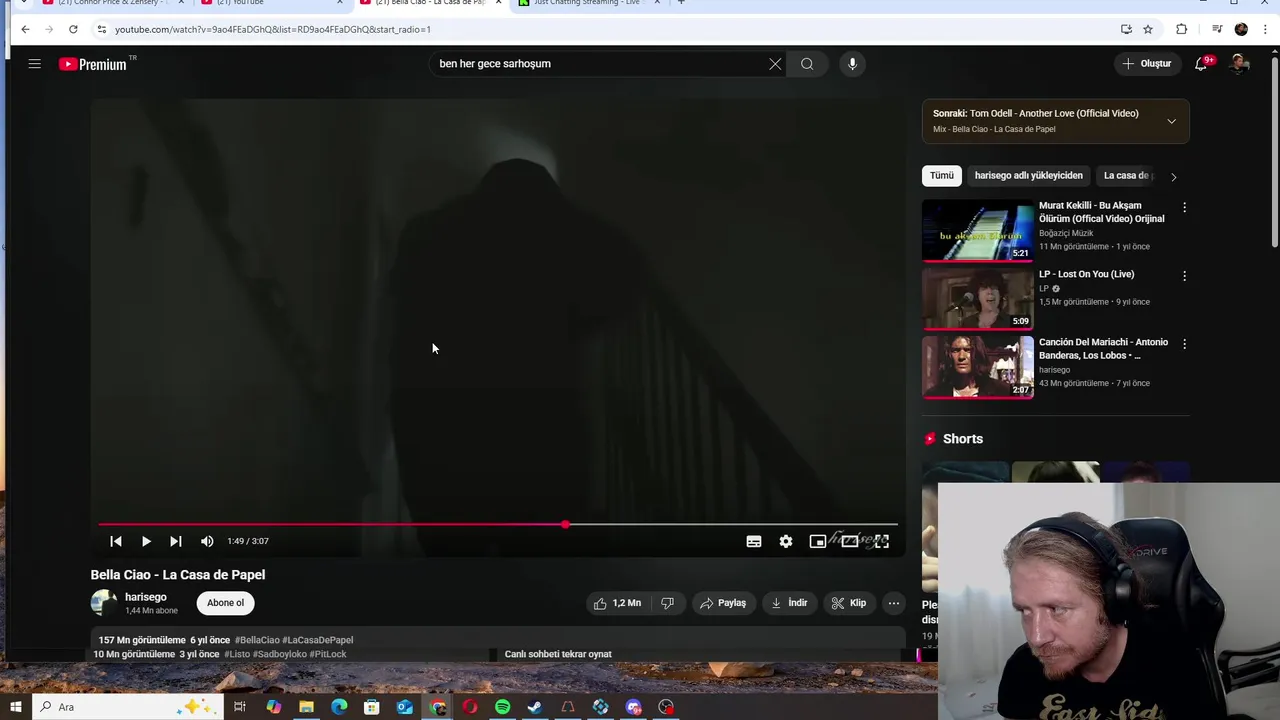Clear the search box with the X

775,64
